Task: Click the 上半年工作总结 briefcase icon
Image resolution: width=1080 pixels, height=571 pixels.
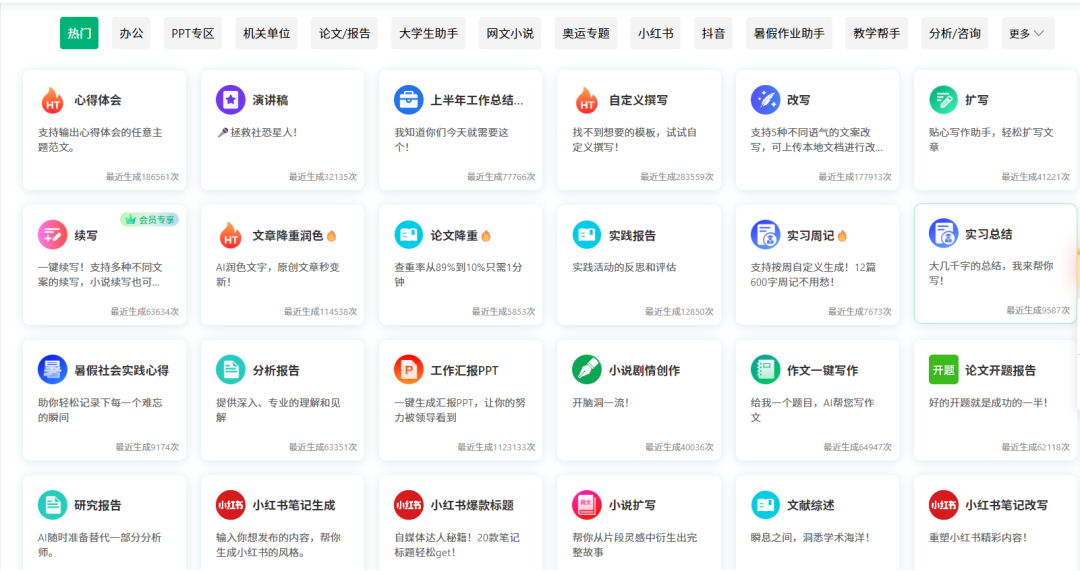Action: [408, 100]
